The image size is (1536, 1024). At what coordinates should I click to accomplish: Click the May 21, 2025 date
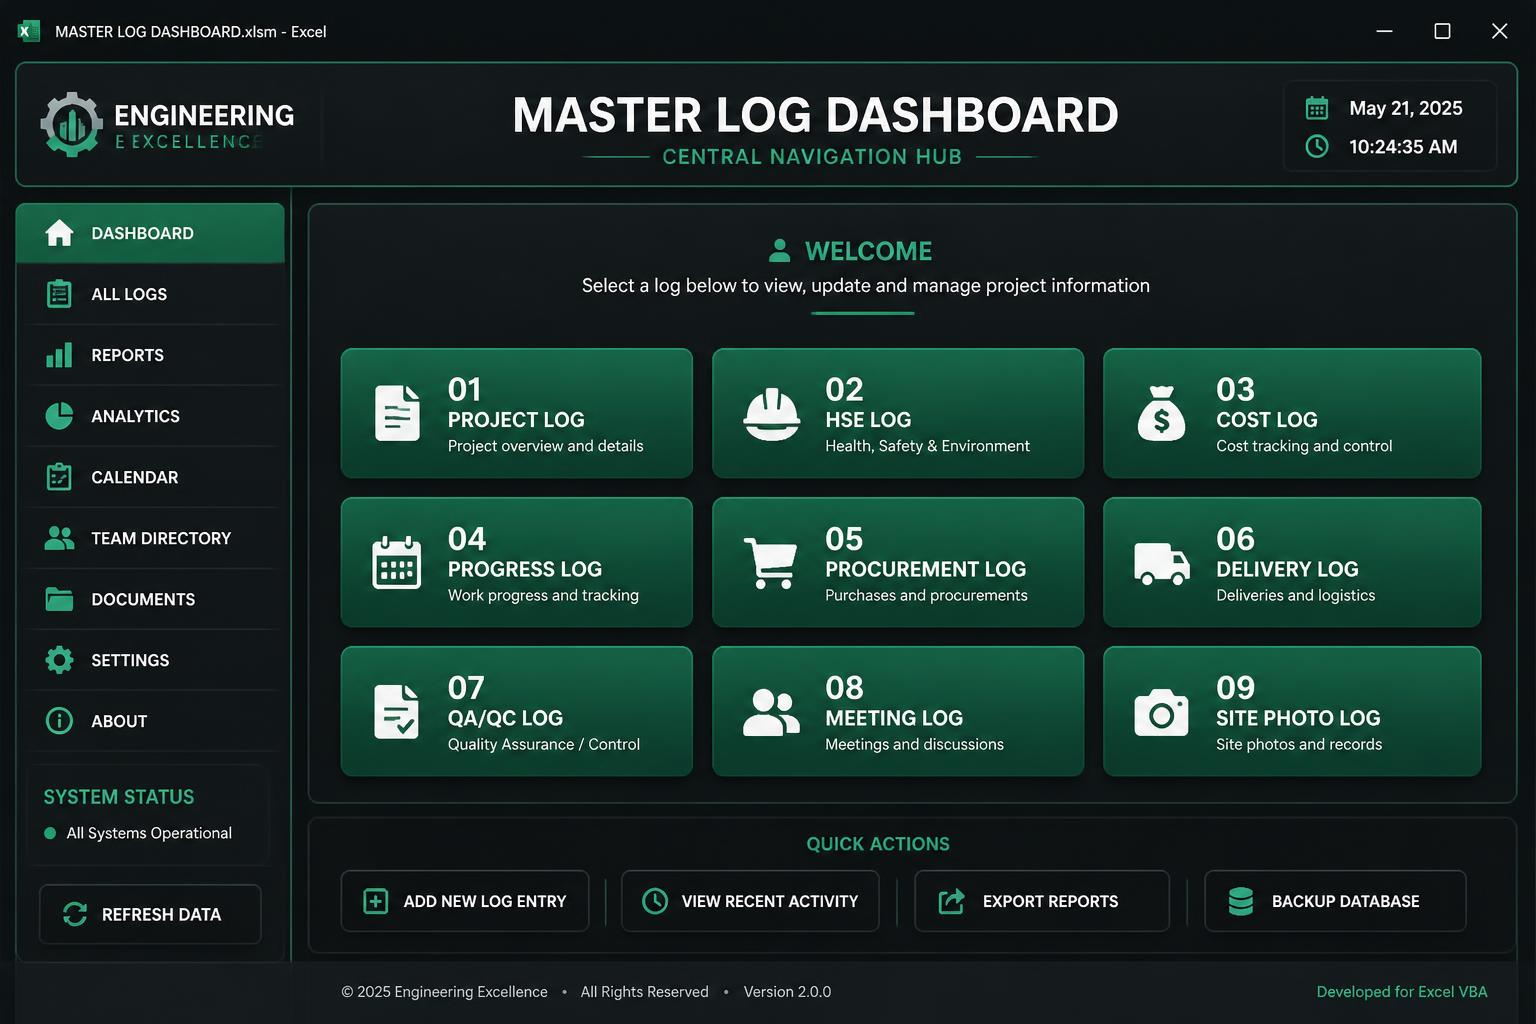pos(1405,108)
